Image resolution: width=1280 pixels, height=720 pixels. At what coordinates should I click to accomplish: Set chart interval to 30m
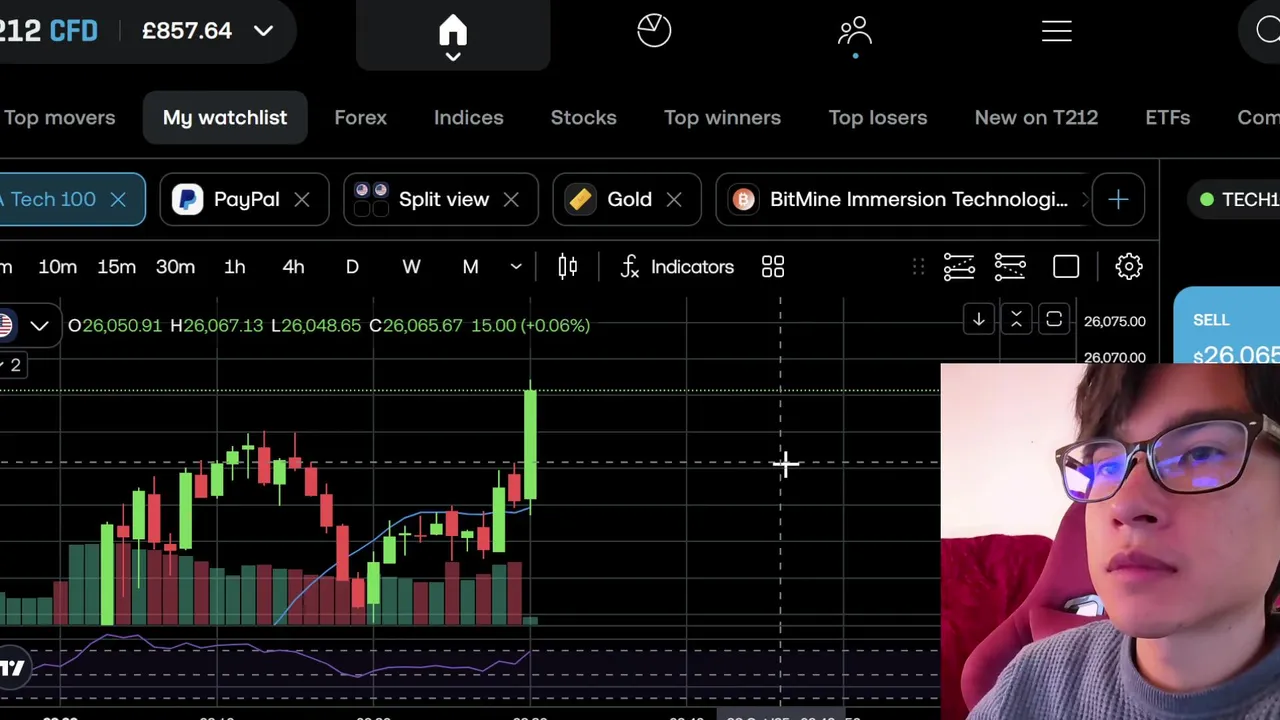175,267
